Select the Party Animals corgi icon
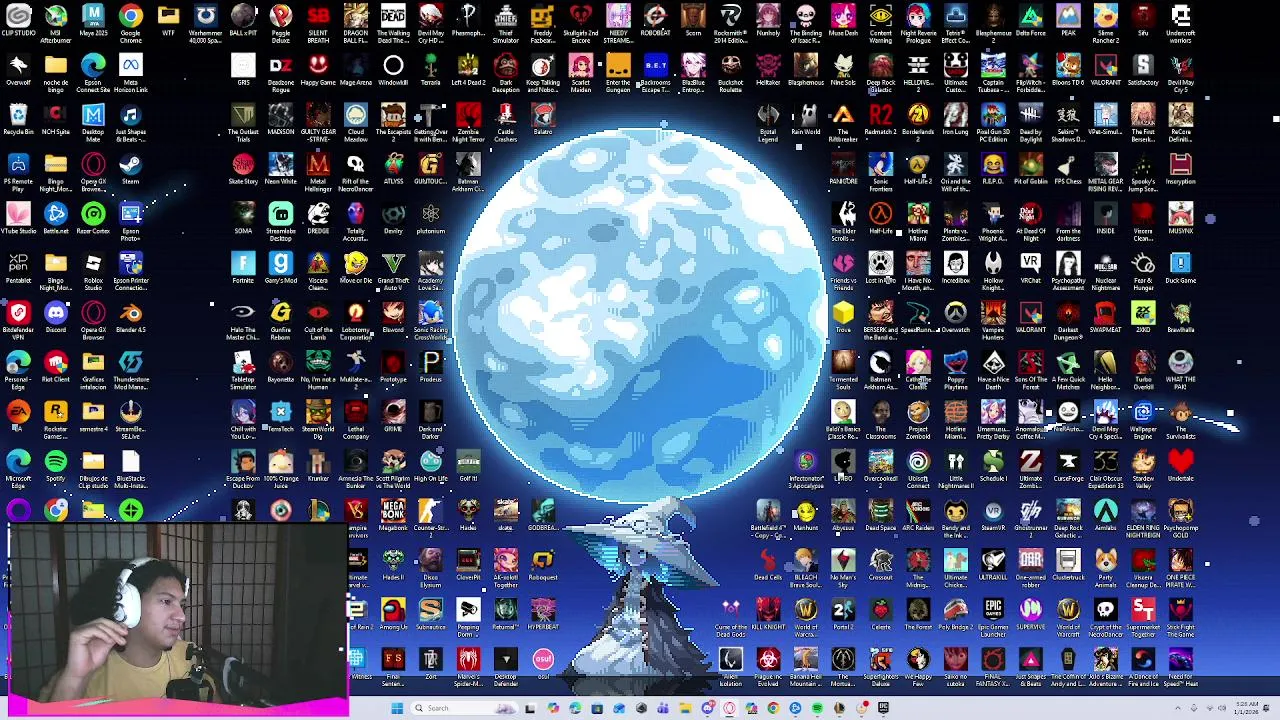The width and height of the screenshot is (1280, 720). [x=1106, y=567]
